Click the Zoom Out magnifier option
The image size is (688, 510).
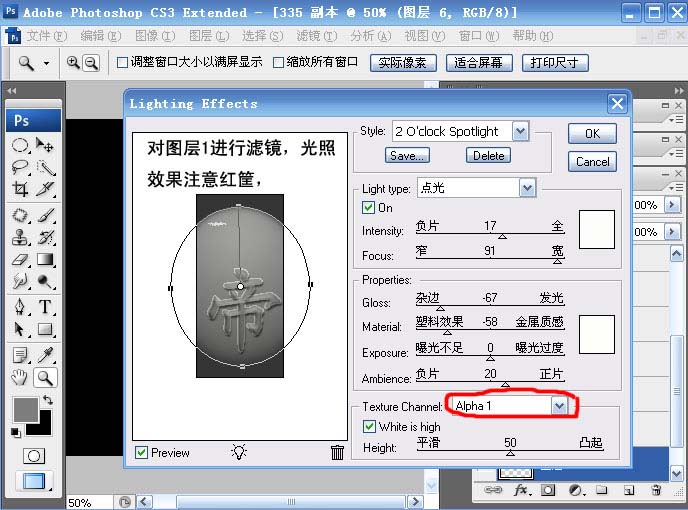(x=91, y=63)
